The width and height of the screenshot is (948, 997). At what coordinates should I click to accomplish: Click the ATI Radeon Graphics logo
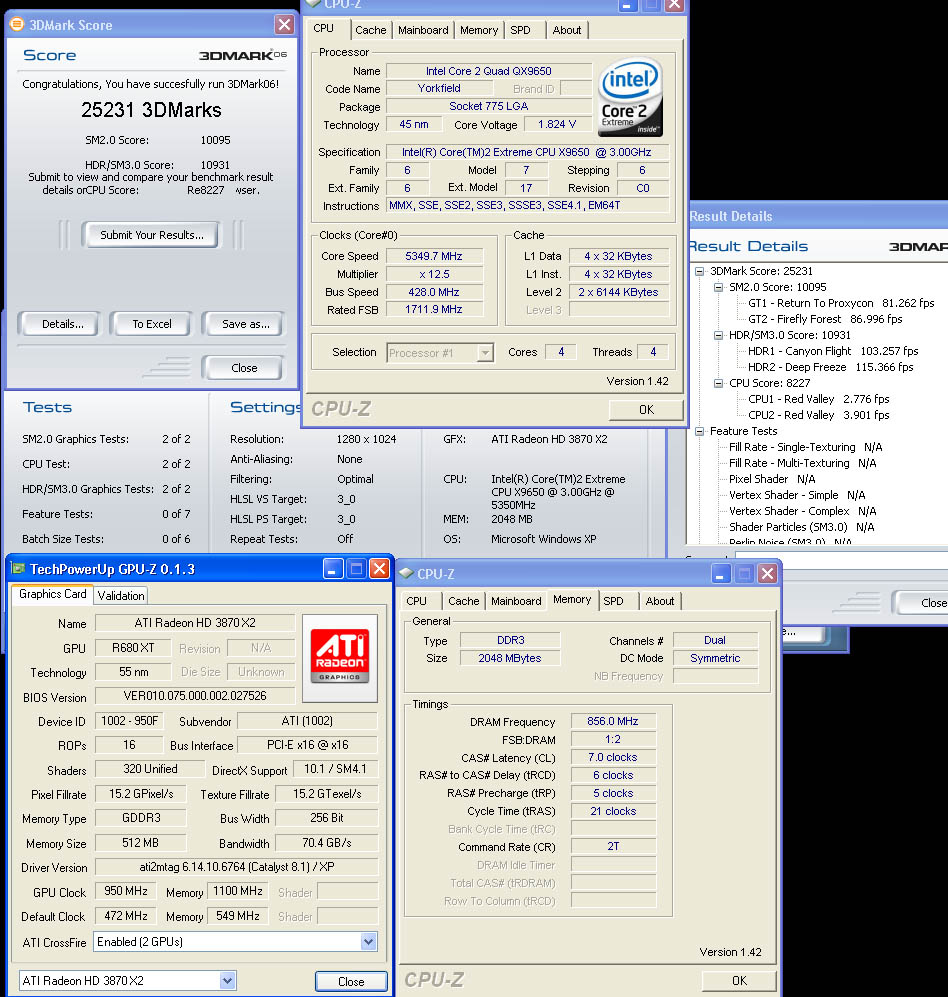(x=340, y=657)
